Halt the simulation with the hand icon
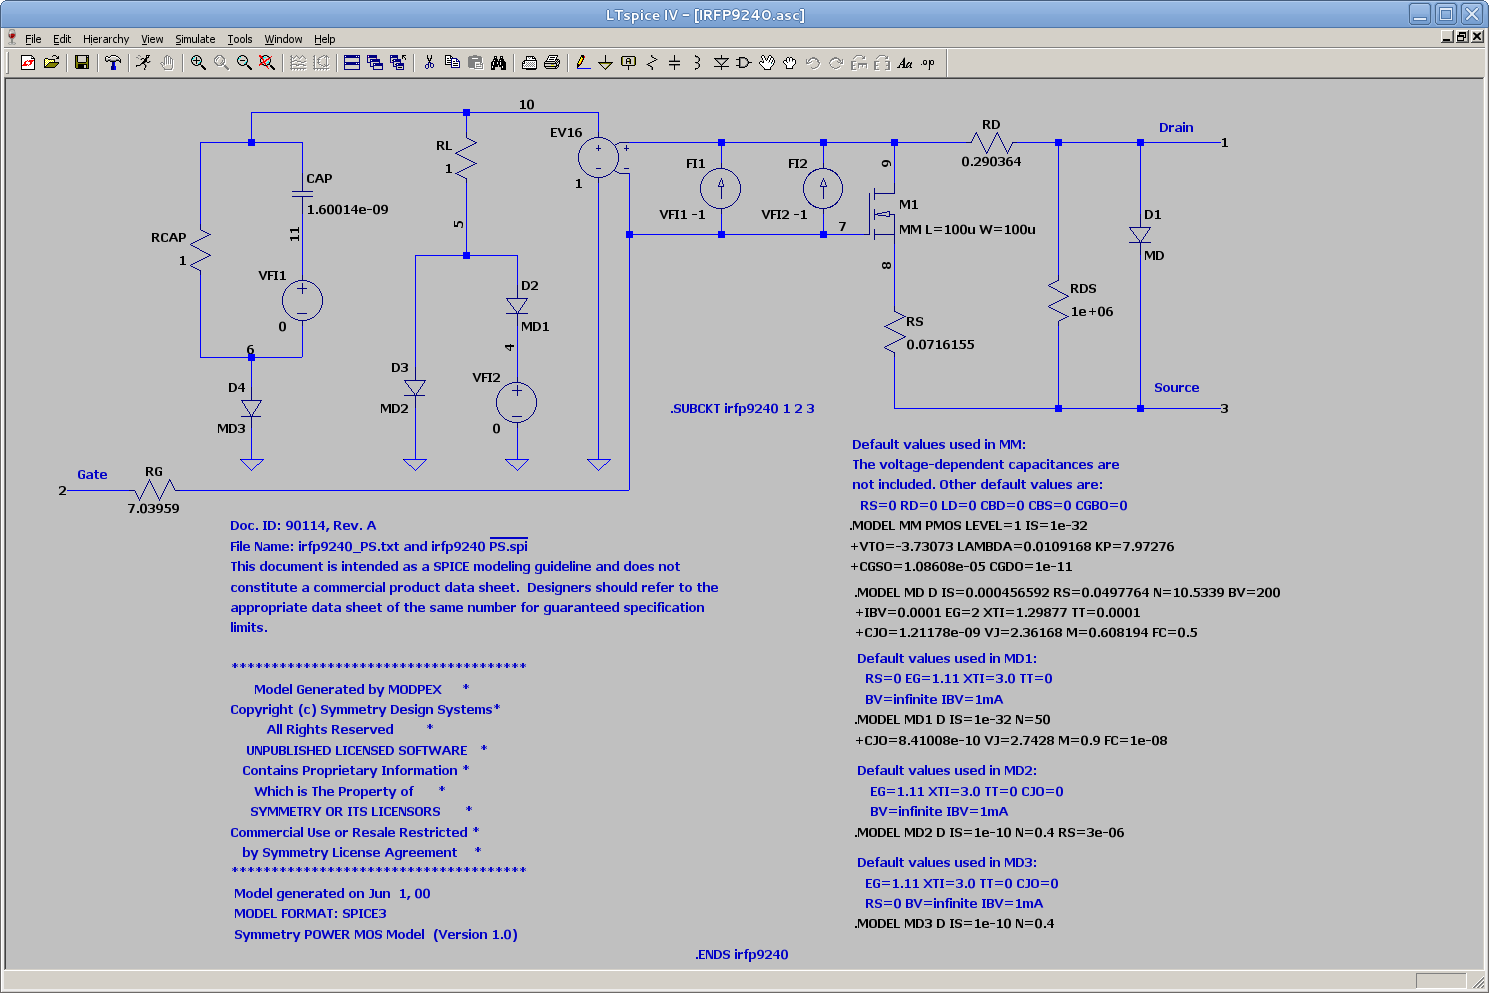This screenshot has height=993, width=1489. 167,63
